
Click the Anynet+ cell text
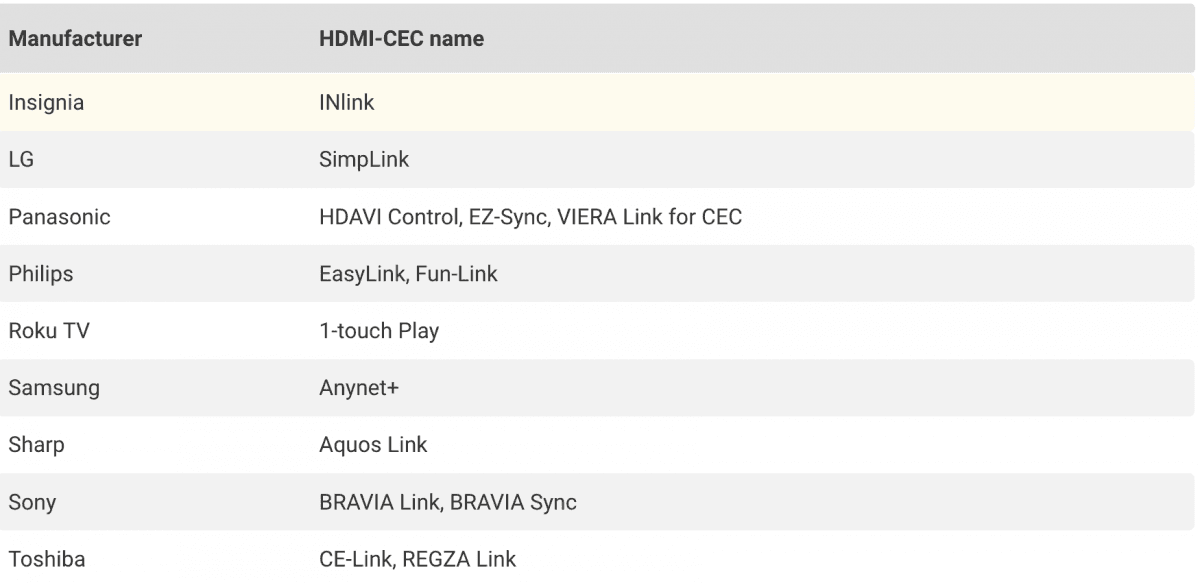(x=359, y=388)
